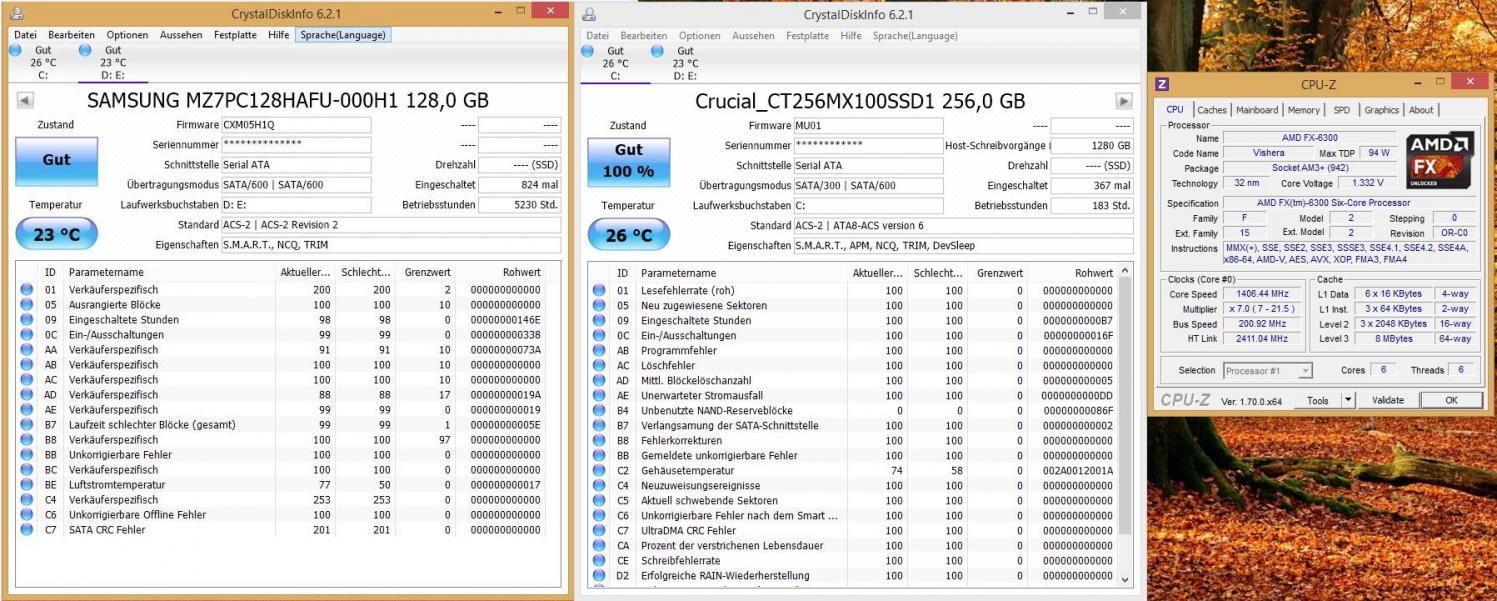This screenshot has width=1497, height=601.
Task: Click Gut health status button in Samsung window
Action: 57,160
